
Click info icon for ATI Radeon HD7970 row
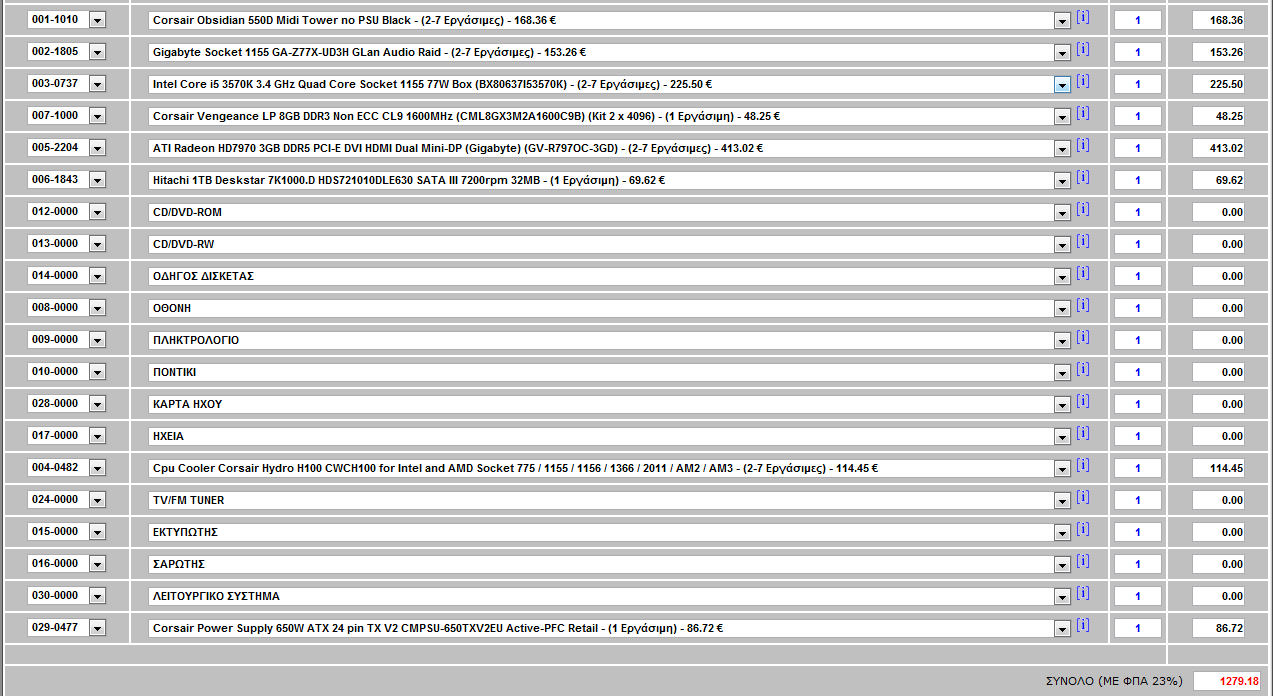(x=1083, y=145)
